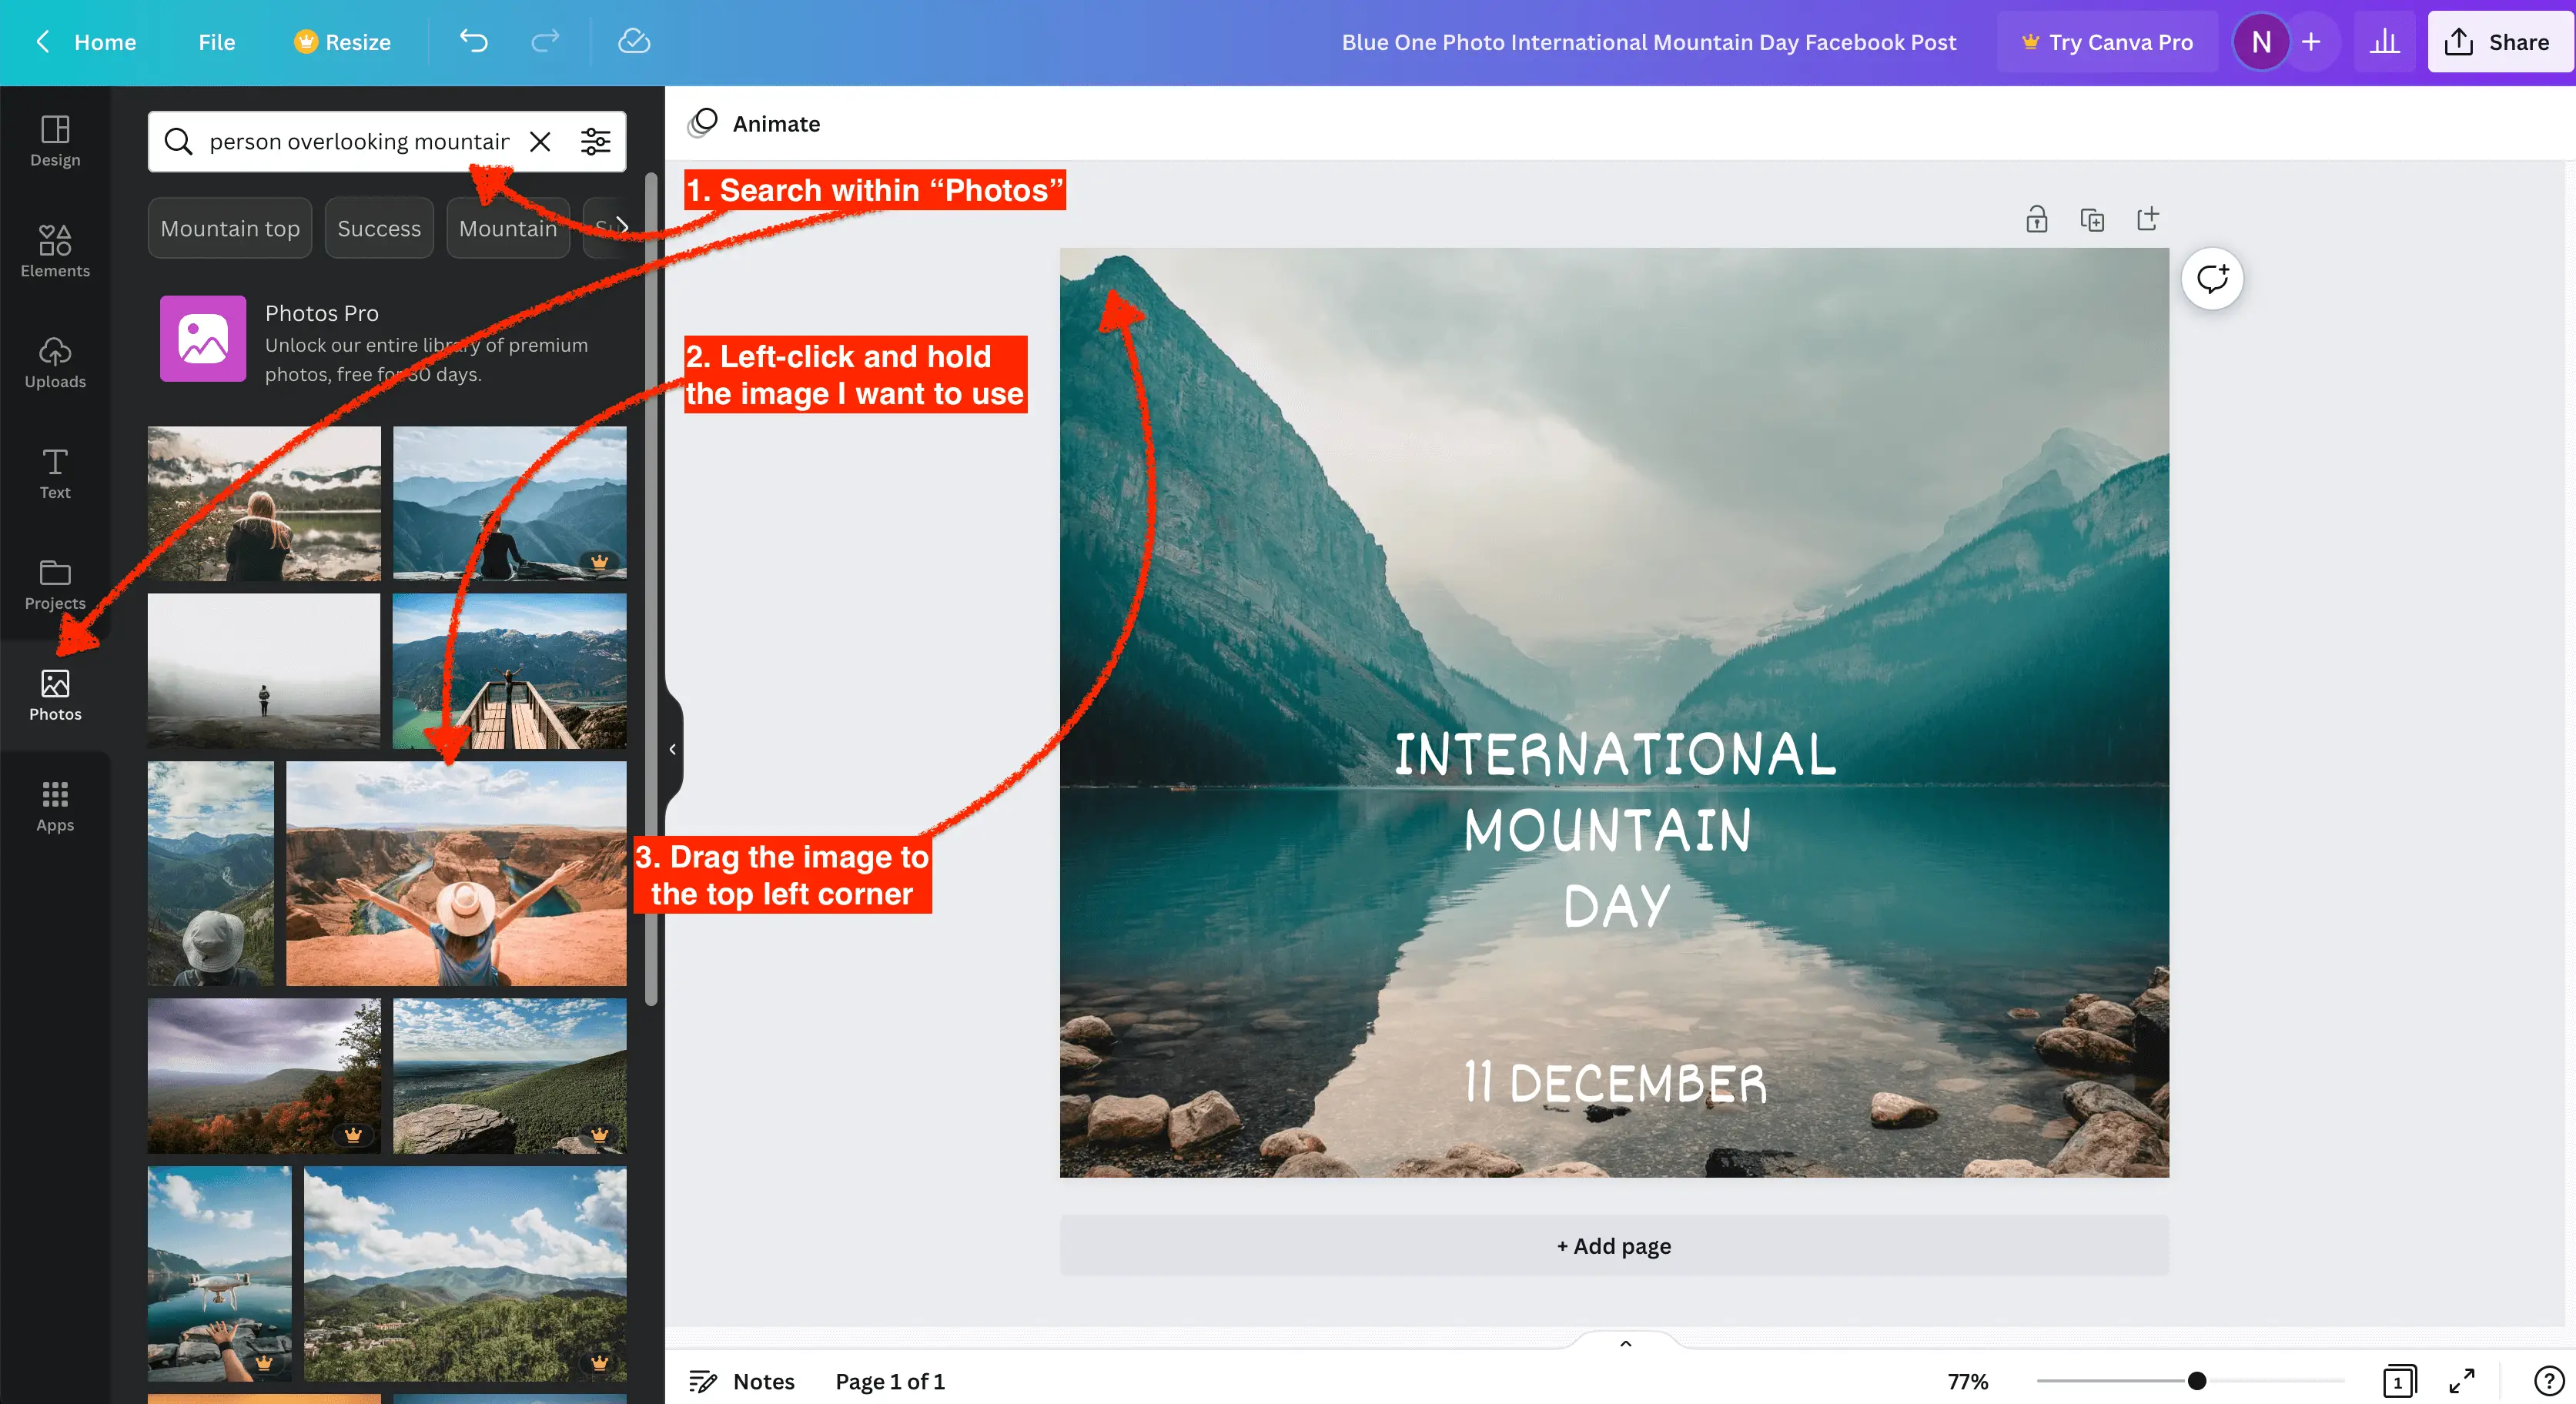Toggle grid view pages button
Screen dimensions: 2576x1404
[2398, 1381]
